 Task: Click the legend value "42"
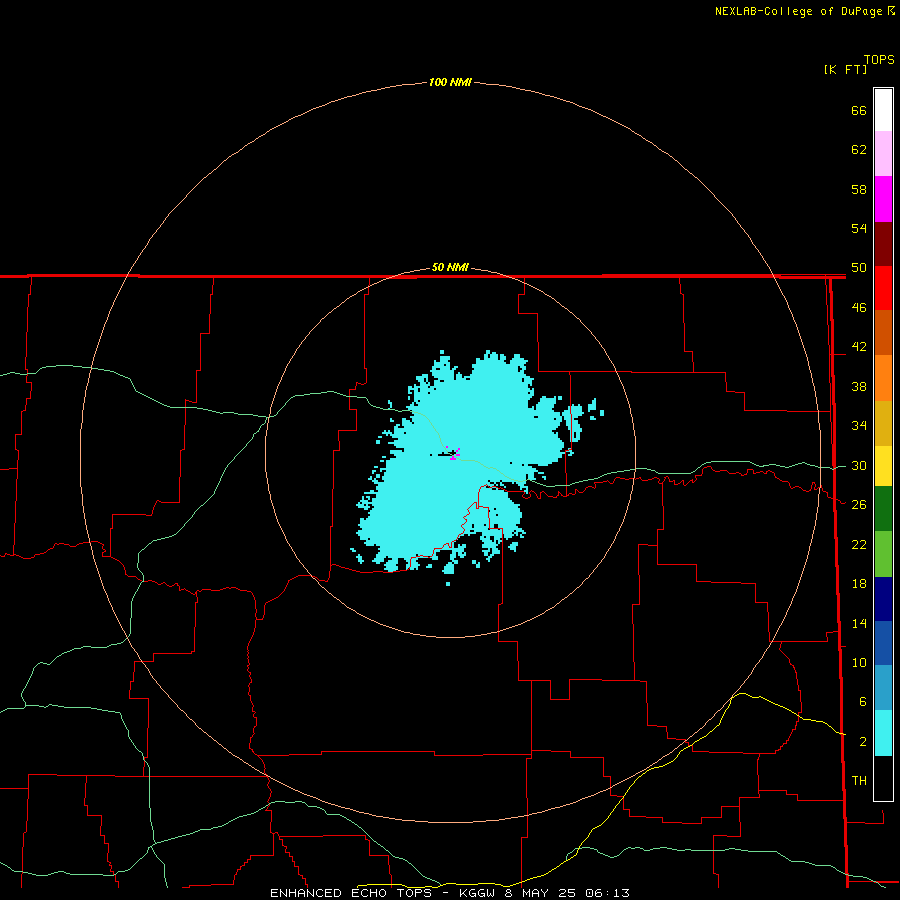(859, 347)
